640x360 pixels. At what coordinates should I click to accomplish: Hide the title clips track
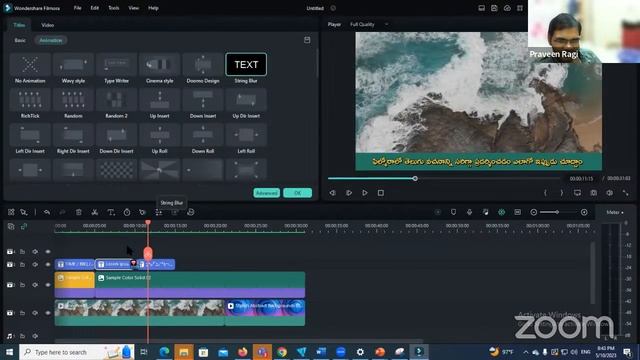tap(48, 264)
